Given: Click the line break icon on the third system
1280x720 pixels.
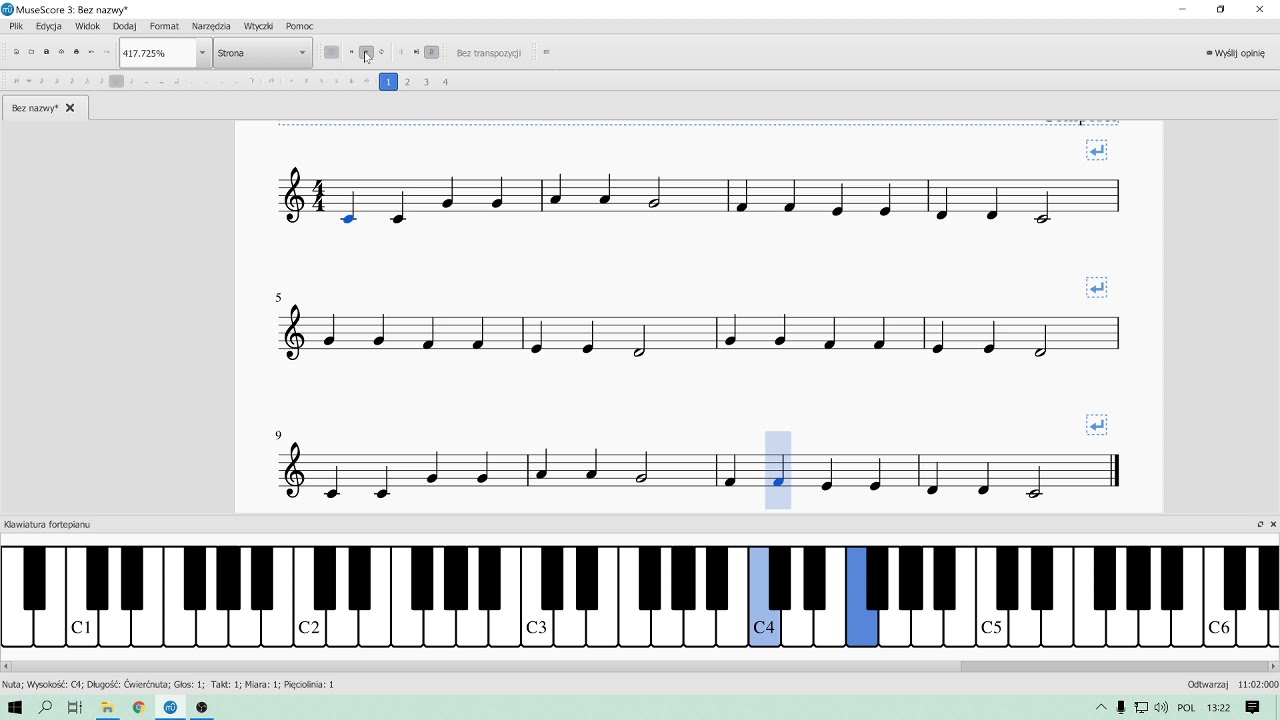Looking at the screenshot, I should tap(1097, 425).
